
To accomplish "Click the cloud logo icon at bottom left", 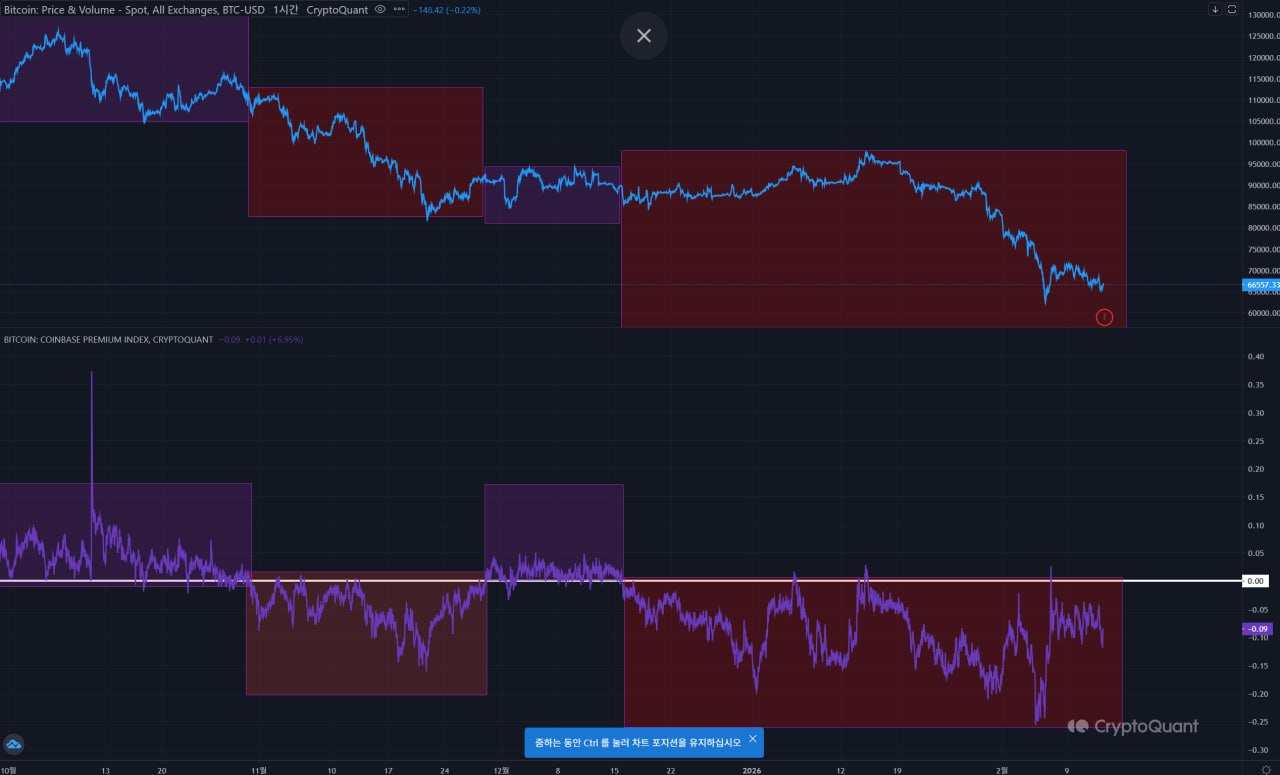I will (14, 744).
